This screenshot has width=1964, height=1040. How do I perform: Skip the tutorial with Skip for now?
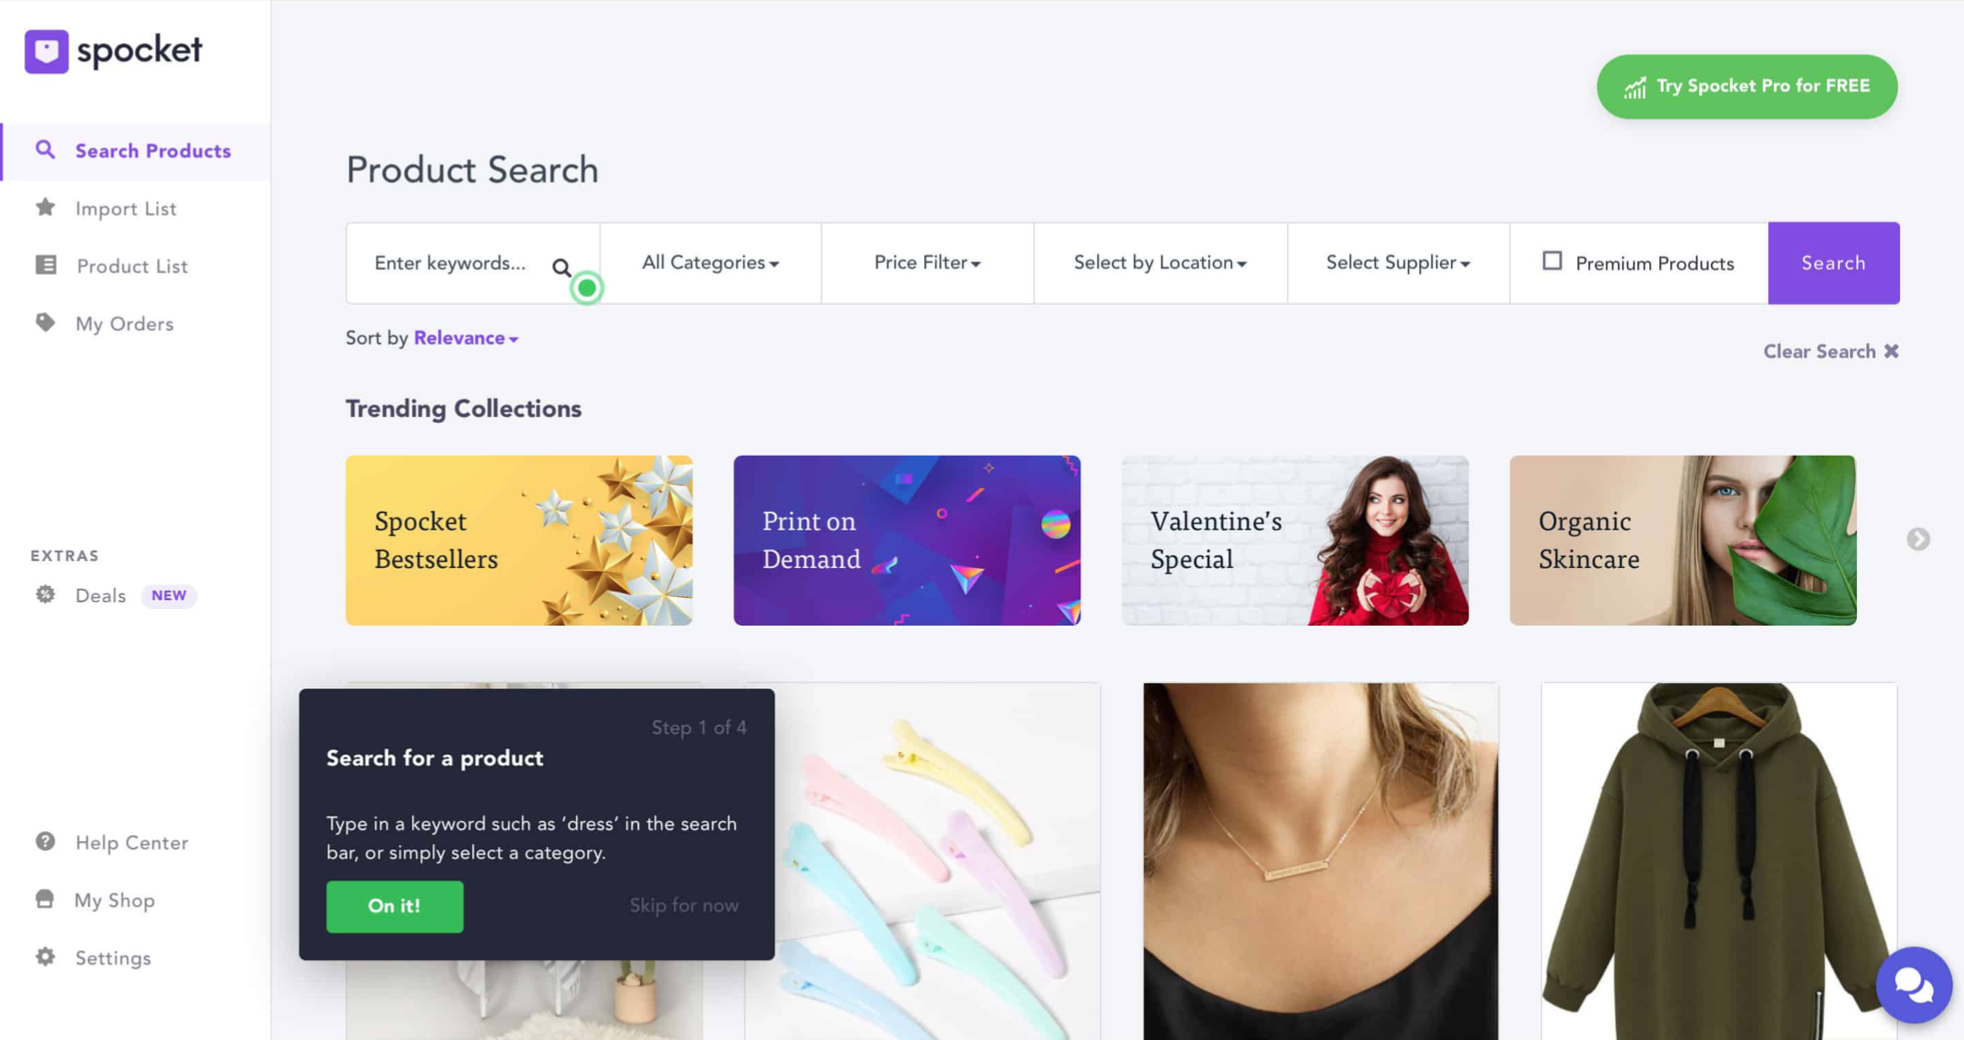click(x=684, y=905)
